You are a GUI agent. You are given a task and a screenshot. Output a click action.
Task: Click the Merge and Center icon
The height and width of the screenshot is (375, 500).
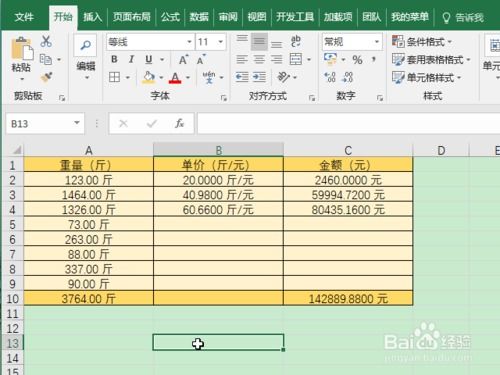coord(296,59)
